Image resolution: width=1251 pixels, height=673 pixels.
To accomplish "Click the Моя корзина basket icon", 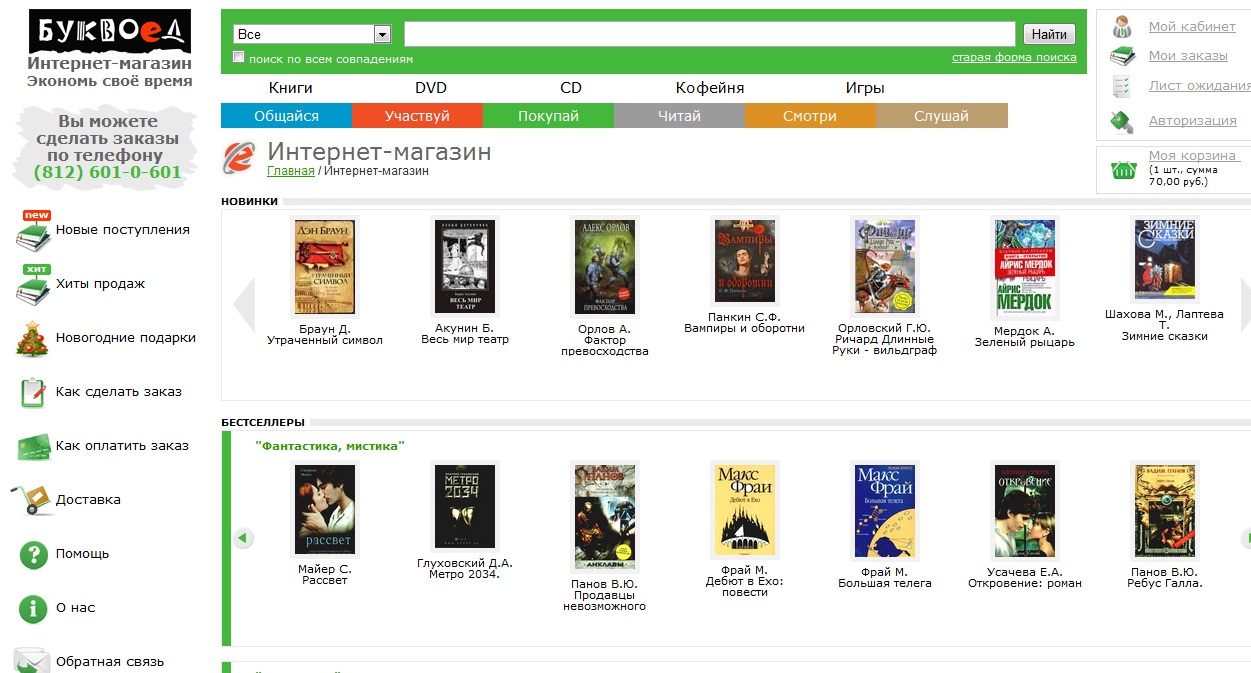I will click(x=1125, y=170).
